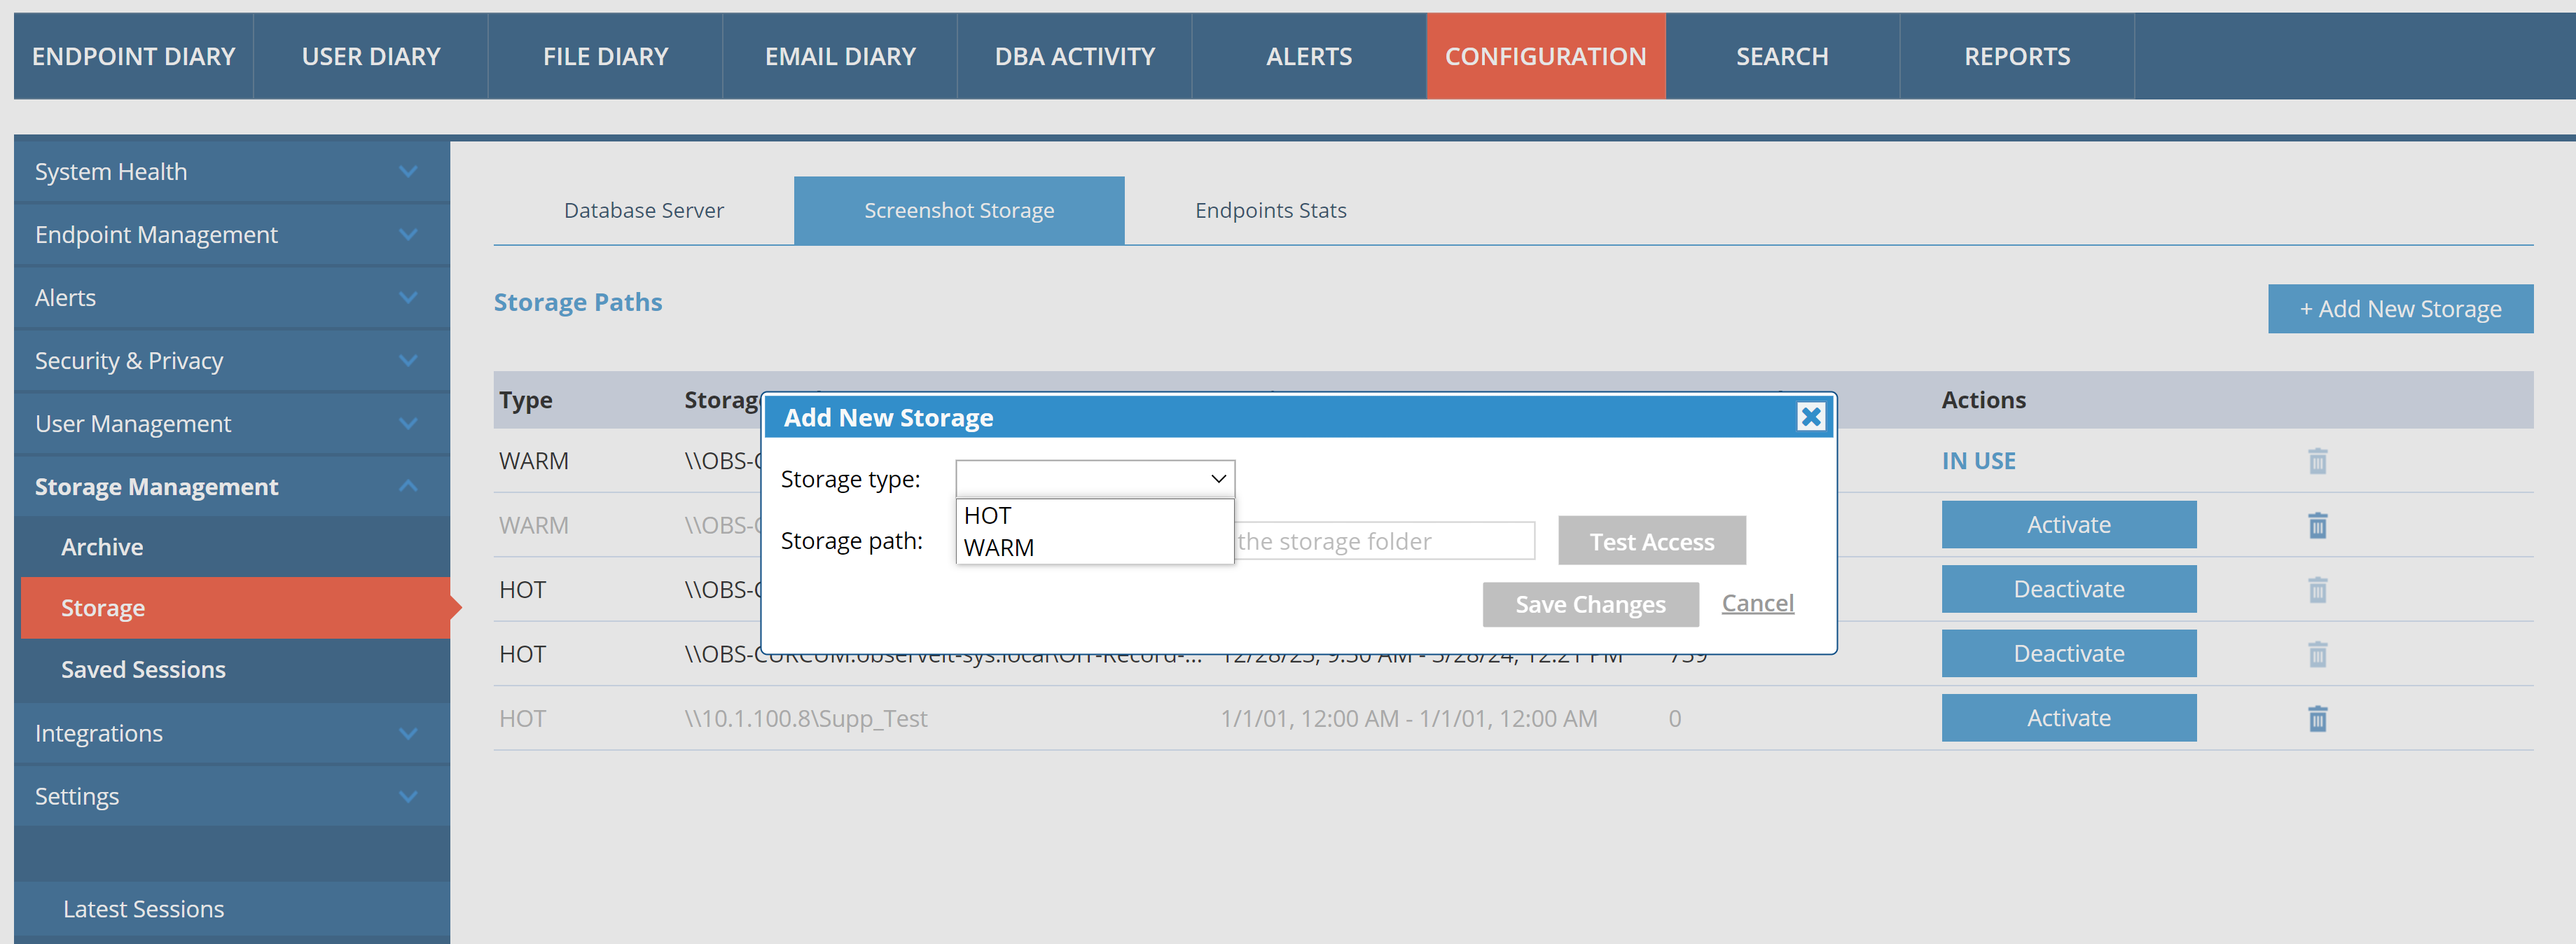
Task: Click trash icon beside second Deactivate button
Action: point(2317,654)
